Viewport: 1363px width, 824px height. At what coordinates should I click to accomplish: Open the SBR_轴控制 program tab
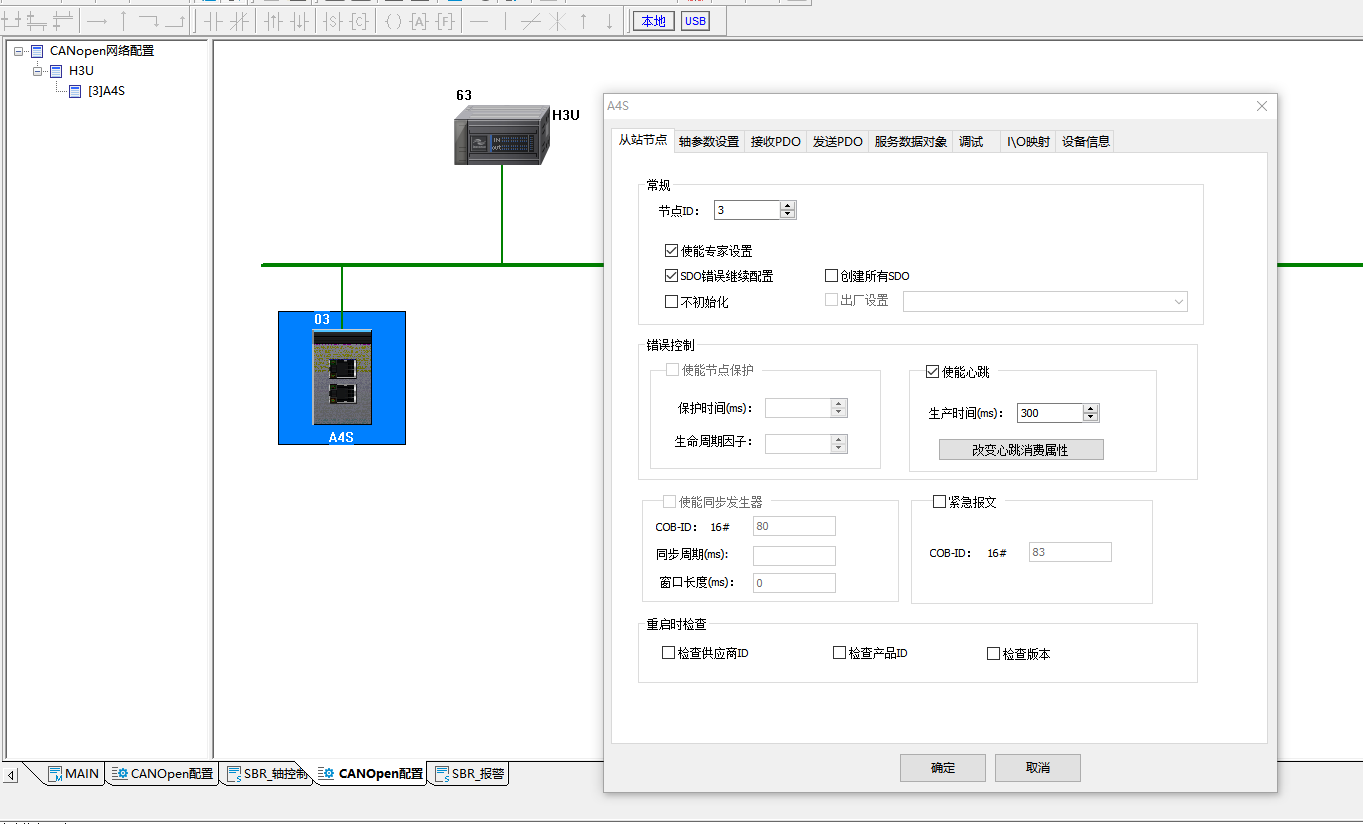tap(267, 773)
